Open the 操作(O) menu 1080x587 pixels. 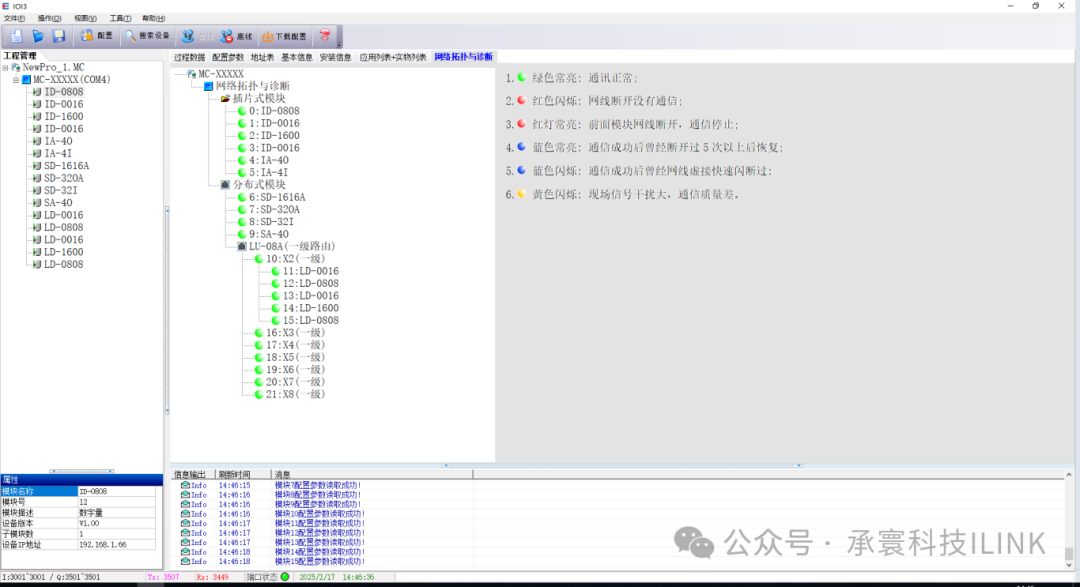click(x=49, y=19)
